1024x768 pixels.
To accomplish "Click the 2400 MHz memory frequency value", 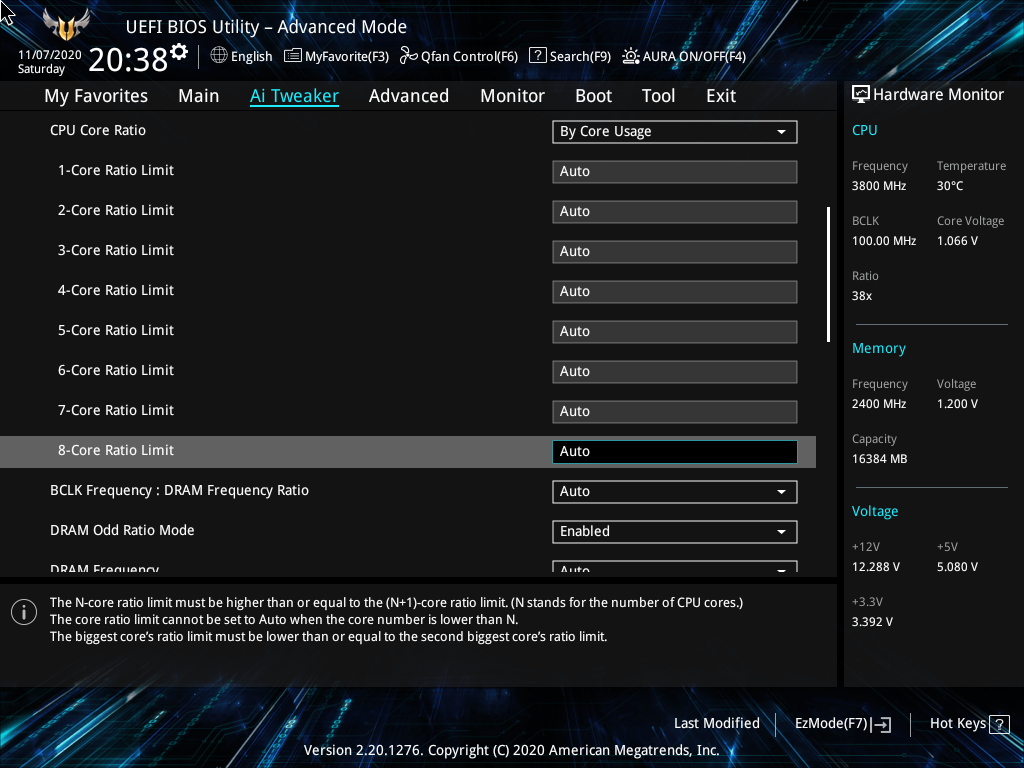I will click(879, 404).
